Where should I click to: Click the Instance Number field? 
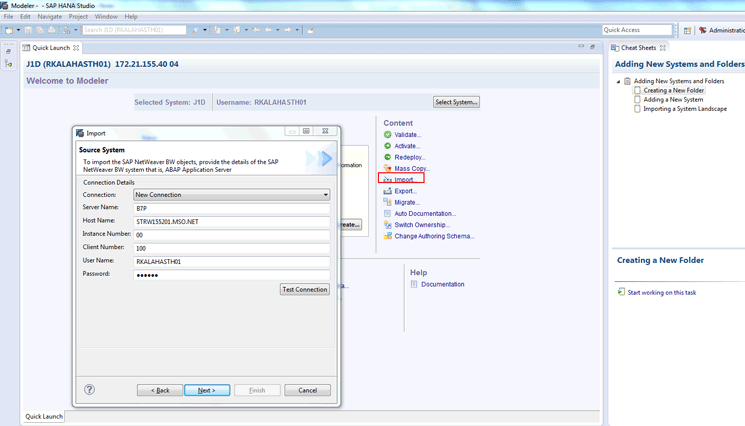pyautogui.click(x=231, y=235)
